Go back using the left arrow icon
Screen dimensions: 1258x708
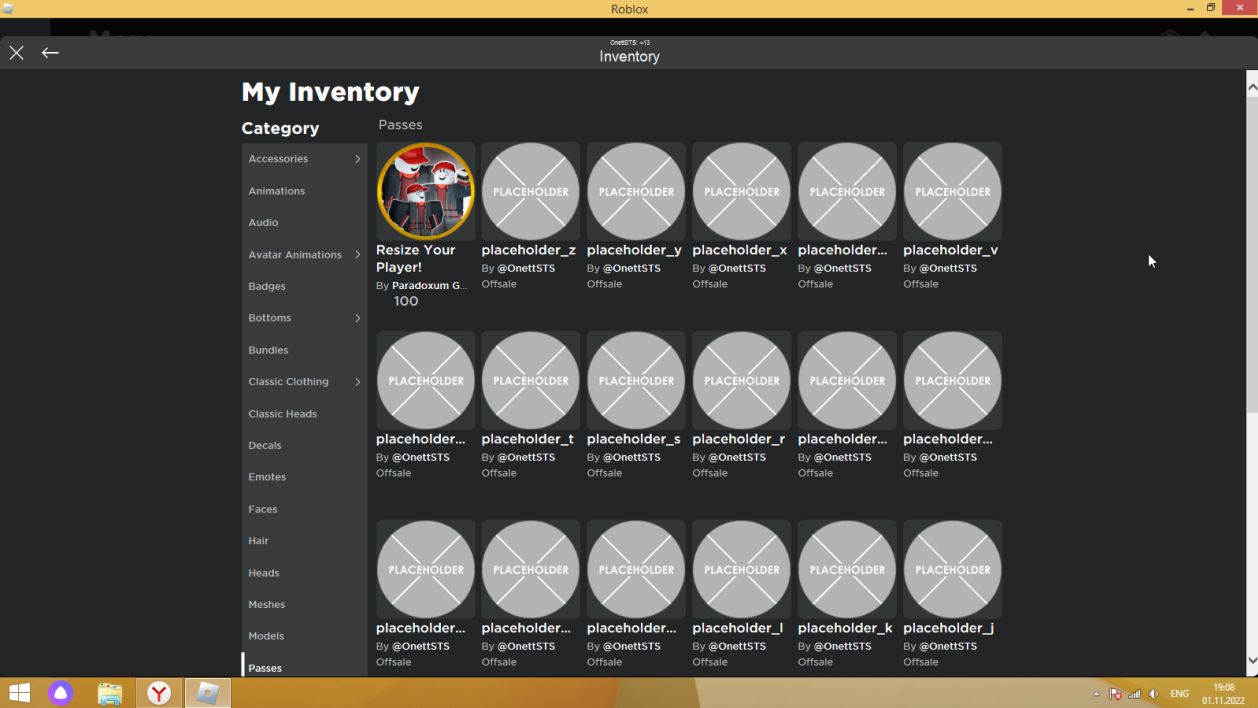pyautogui.click(x=50, y=53)
